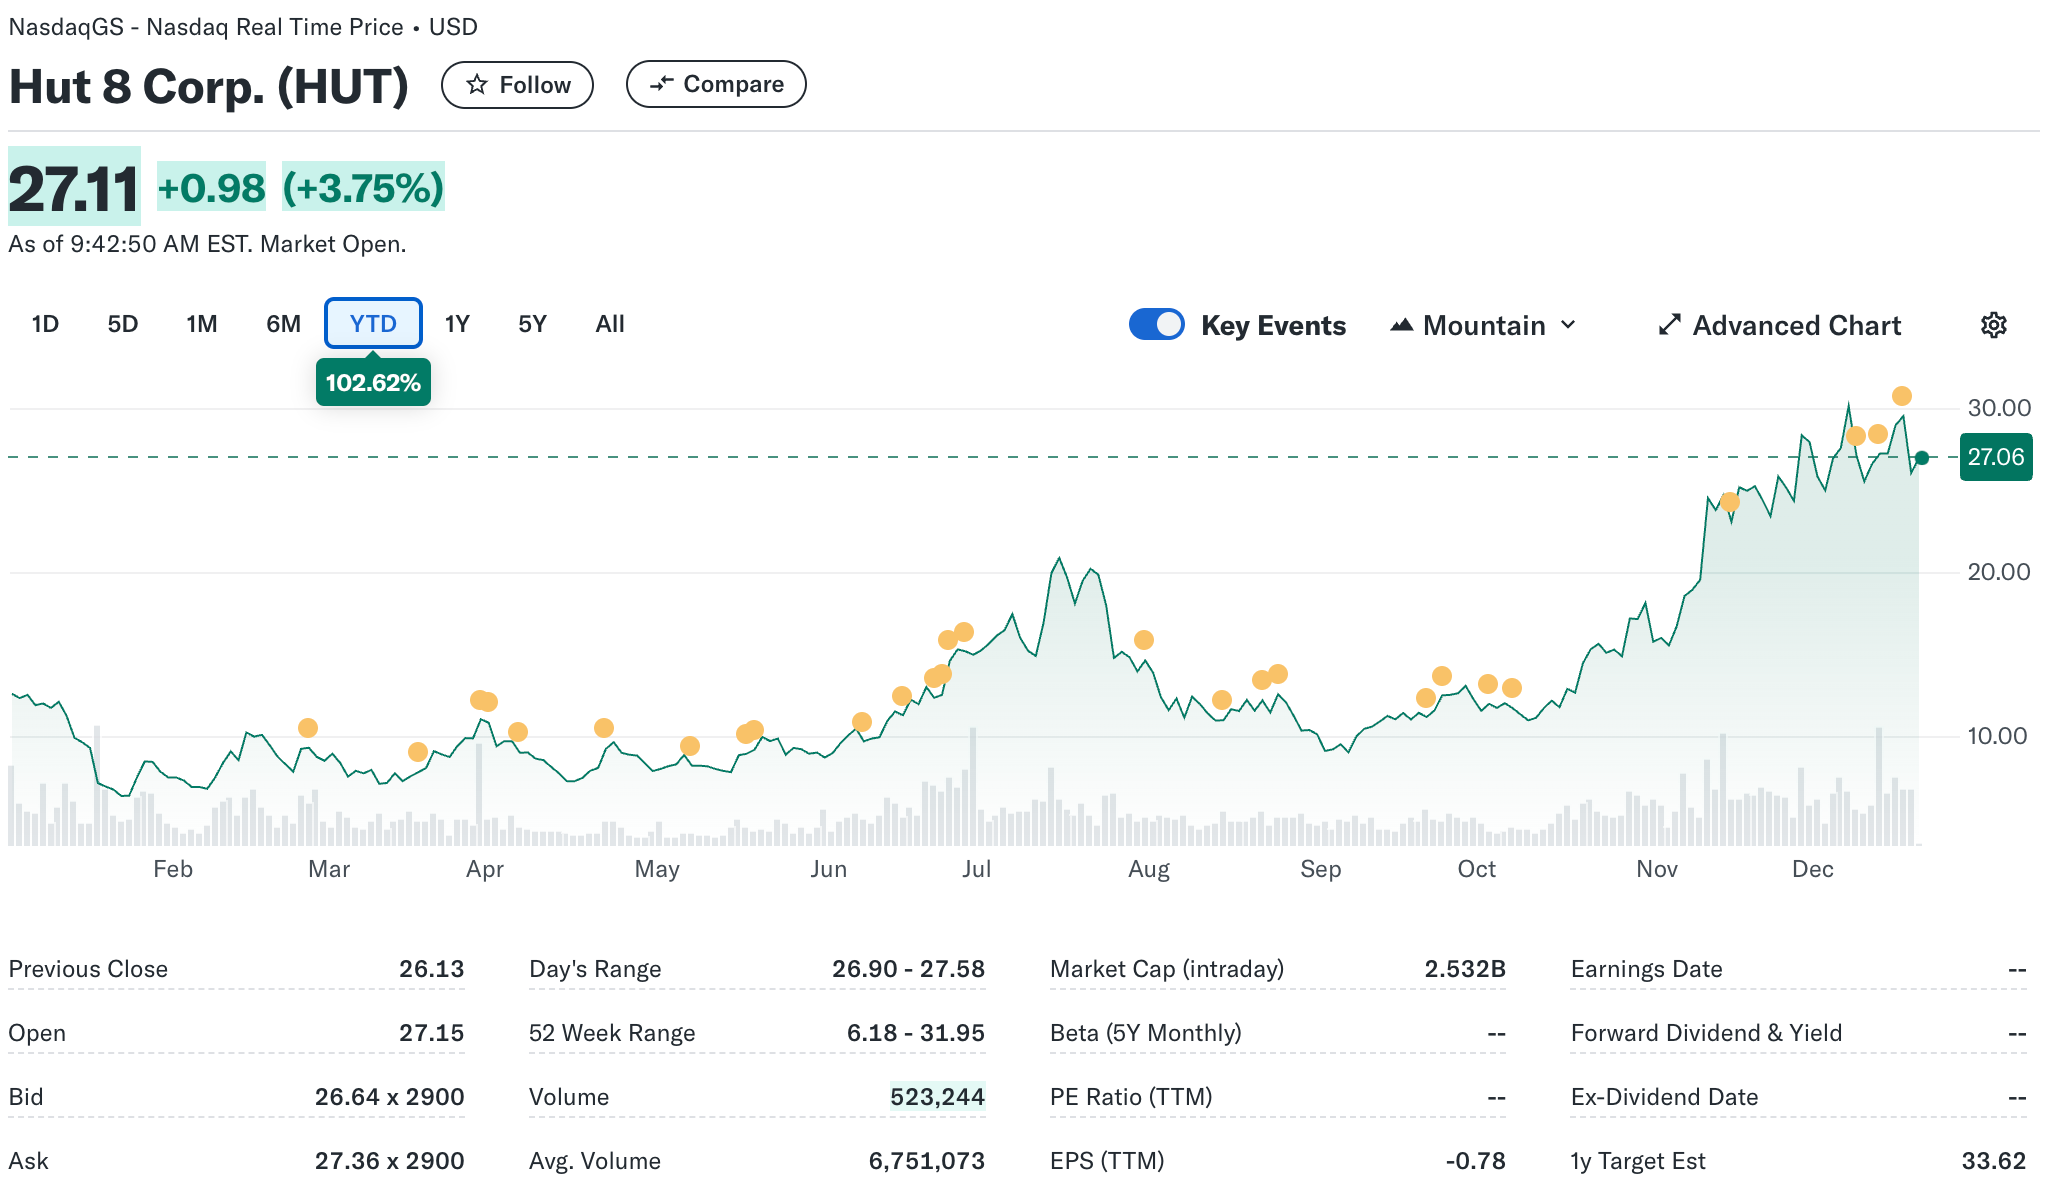The height and width of the screenshot is (1196, 2061).
Task: Click the star icon on the Follow button
Action: (x=477, y=85)
